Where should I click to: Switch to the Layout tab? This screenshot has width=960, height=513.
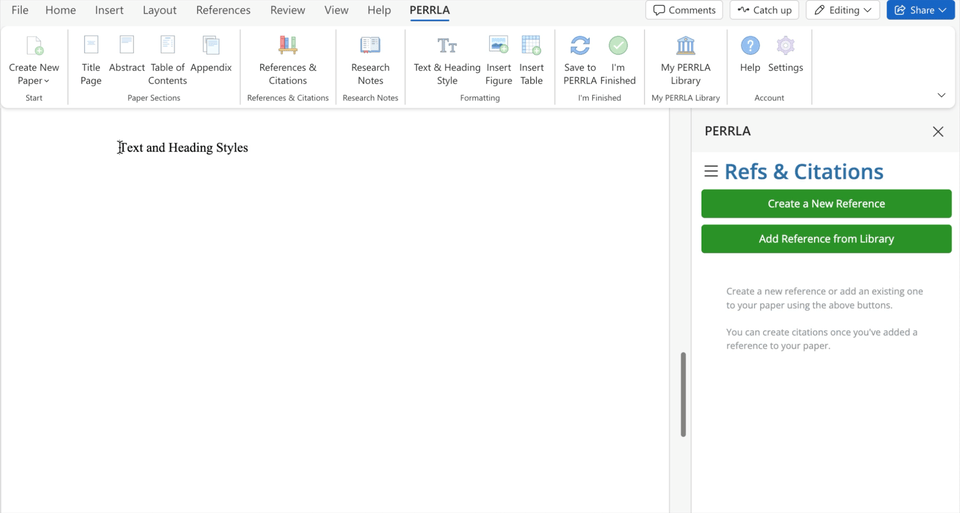[x=160, y=10]
